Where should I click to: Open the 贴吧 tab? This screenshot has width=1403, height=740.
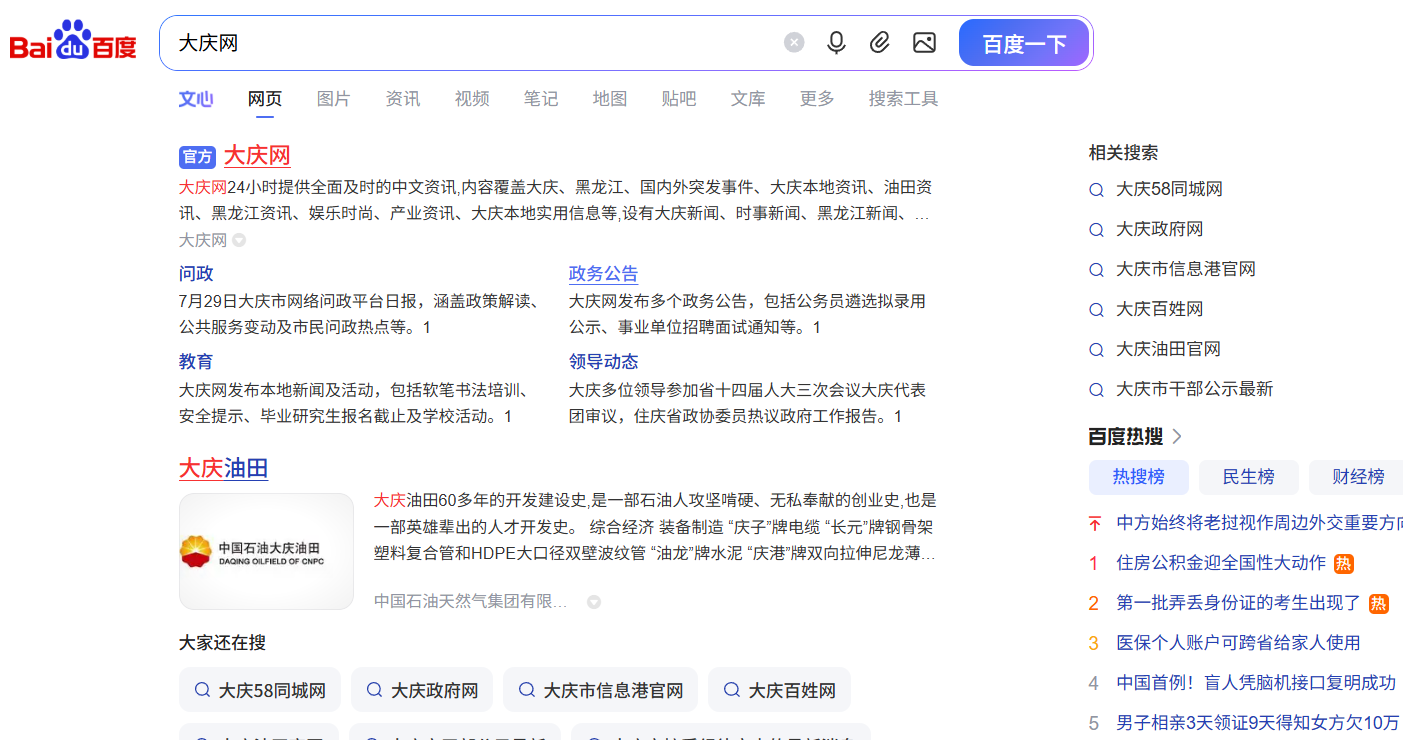point(679,99)
